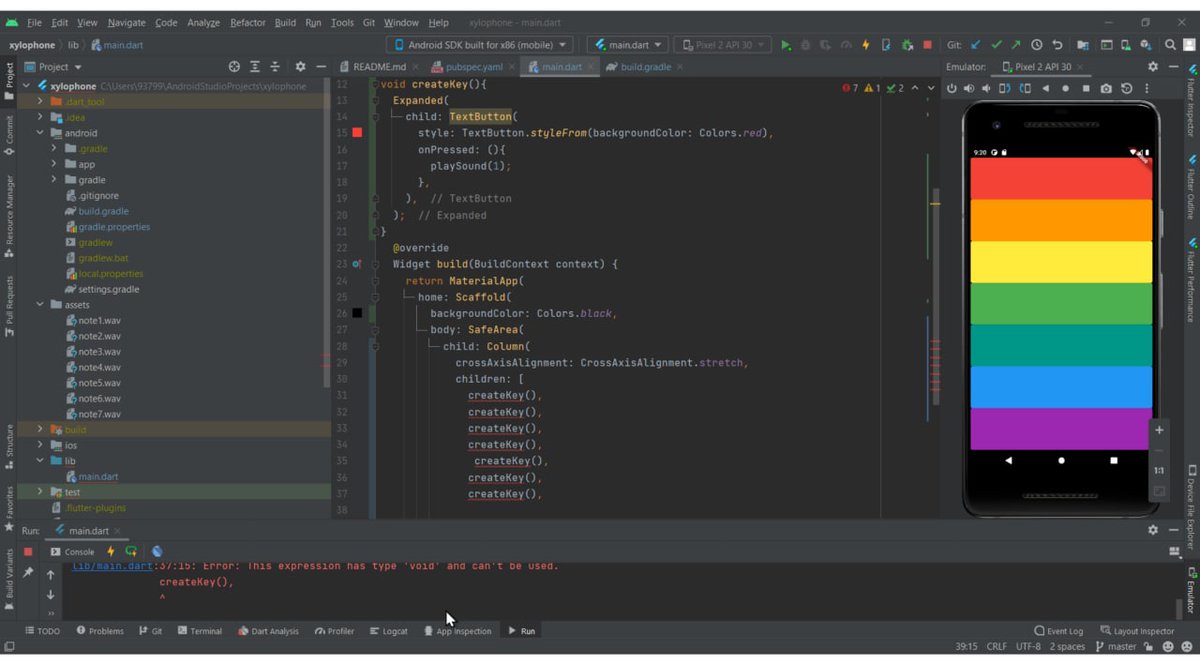The width and height of the screenshot is (1200, 665).
Task: Expand the build folder
Action: tap(41, 430)
